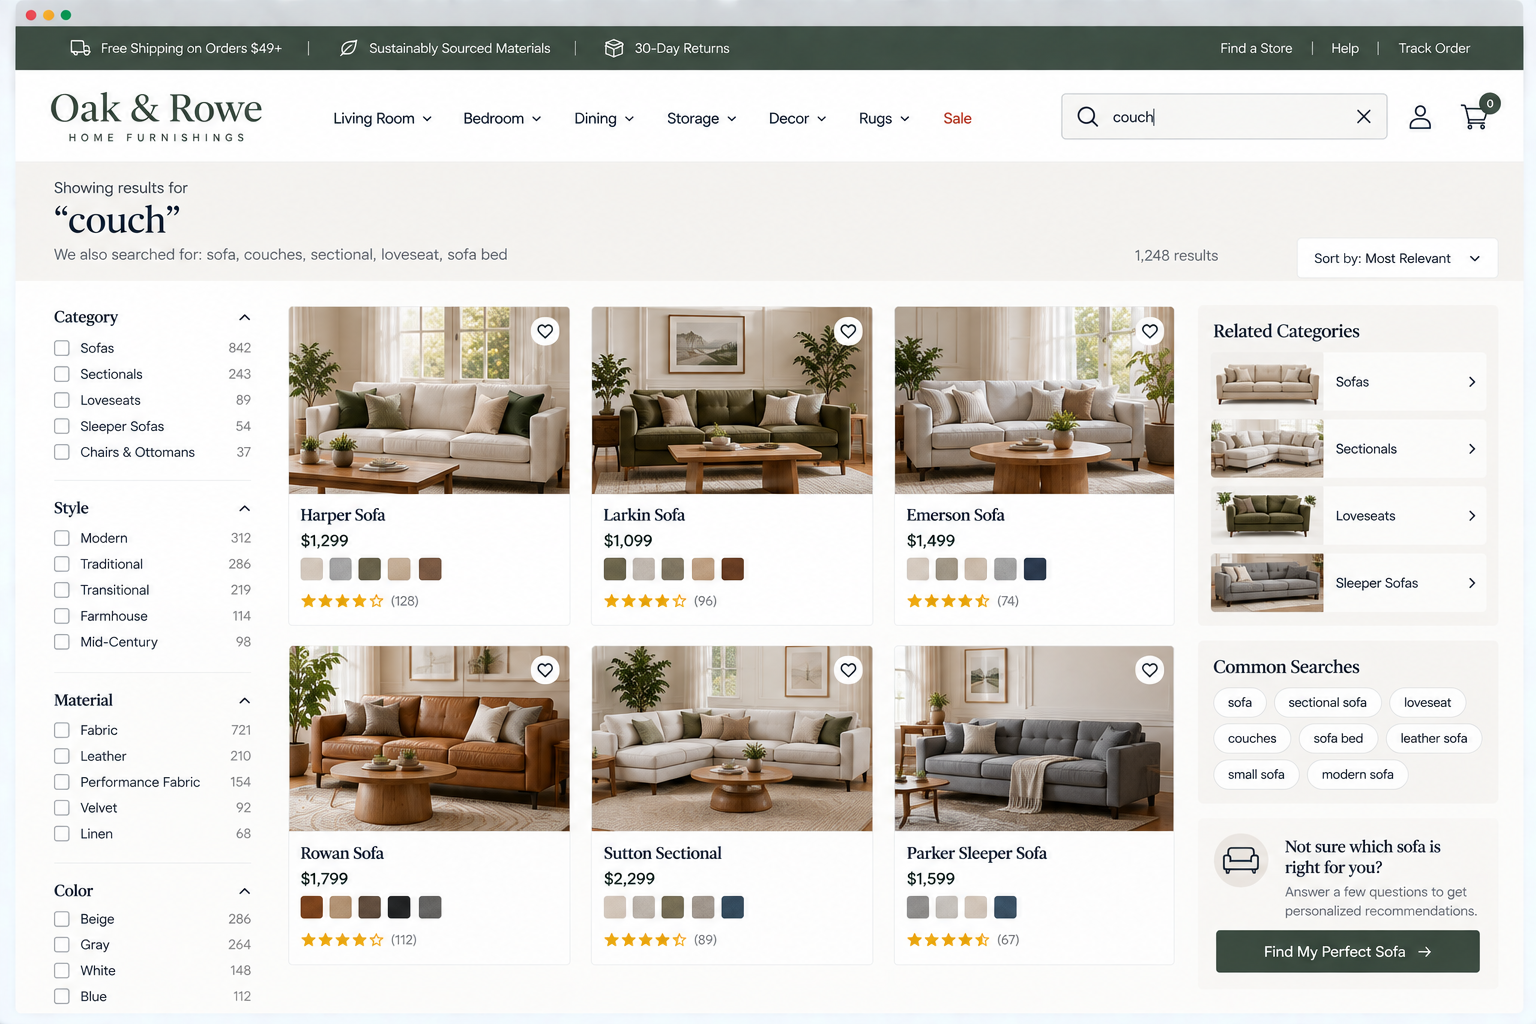Open the Storage menu dropdown

[x=701, y=118]
